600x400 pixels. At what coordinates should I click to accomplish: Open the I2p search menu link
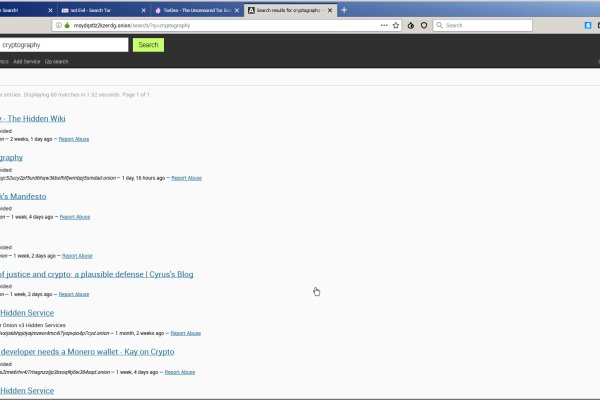point(56,62)
